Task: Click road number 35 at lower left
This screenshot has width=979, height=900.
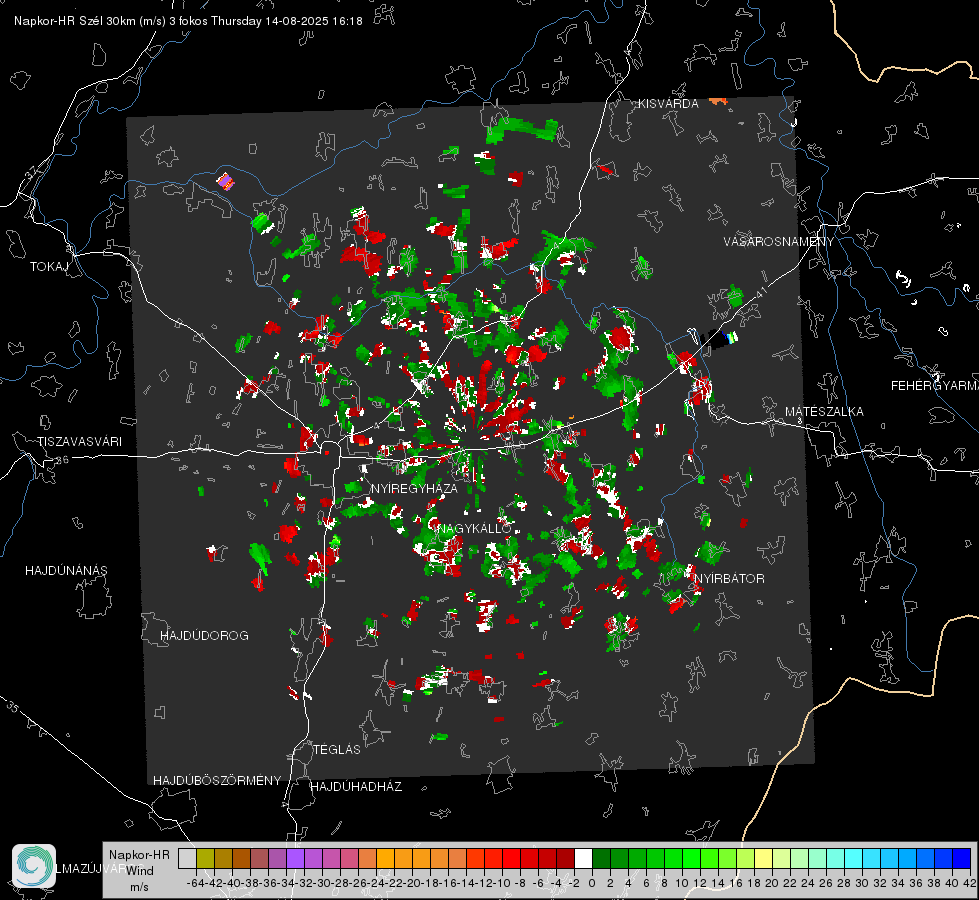Action: 14,707
